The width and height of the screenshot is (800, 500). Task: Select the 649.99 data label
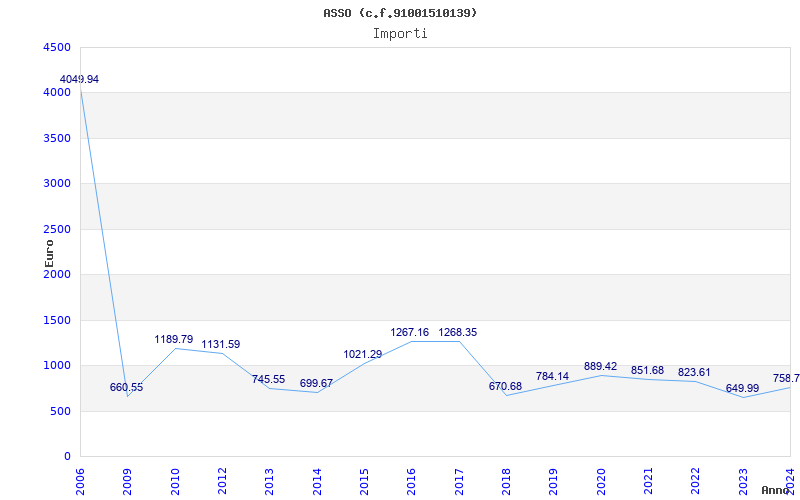tap(742, 389)
